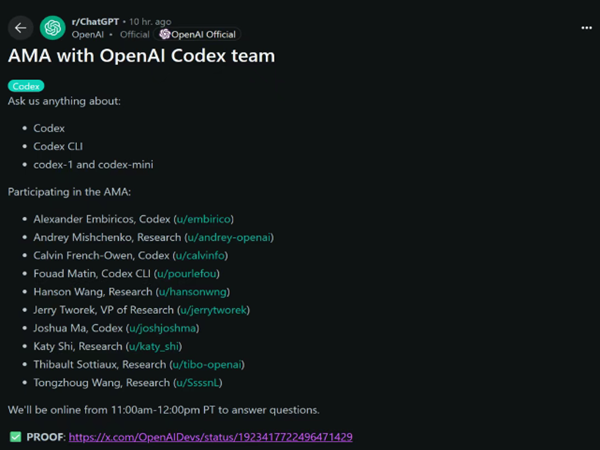Click the 'Tongzhoug Wang, Research' name text
The width and height of the screenshot is (600, 450).
tap(102, 383)
